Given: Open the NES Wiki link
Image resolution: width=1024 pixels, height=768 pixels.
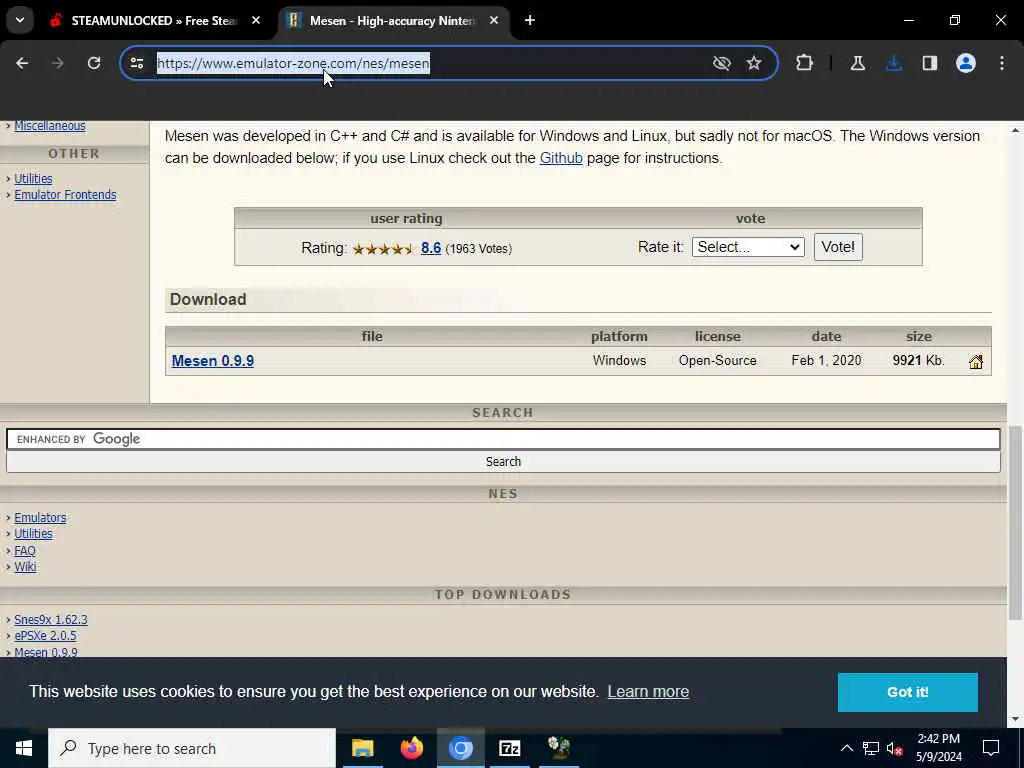Looking at the screenshot, I should (25, 567).
